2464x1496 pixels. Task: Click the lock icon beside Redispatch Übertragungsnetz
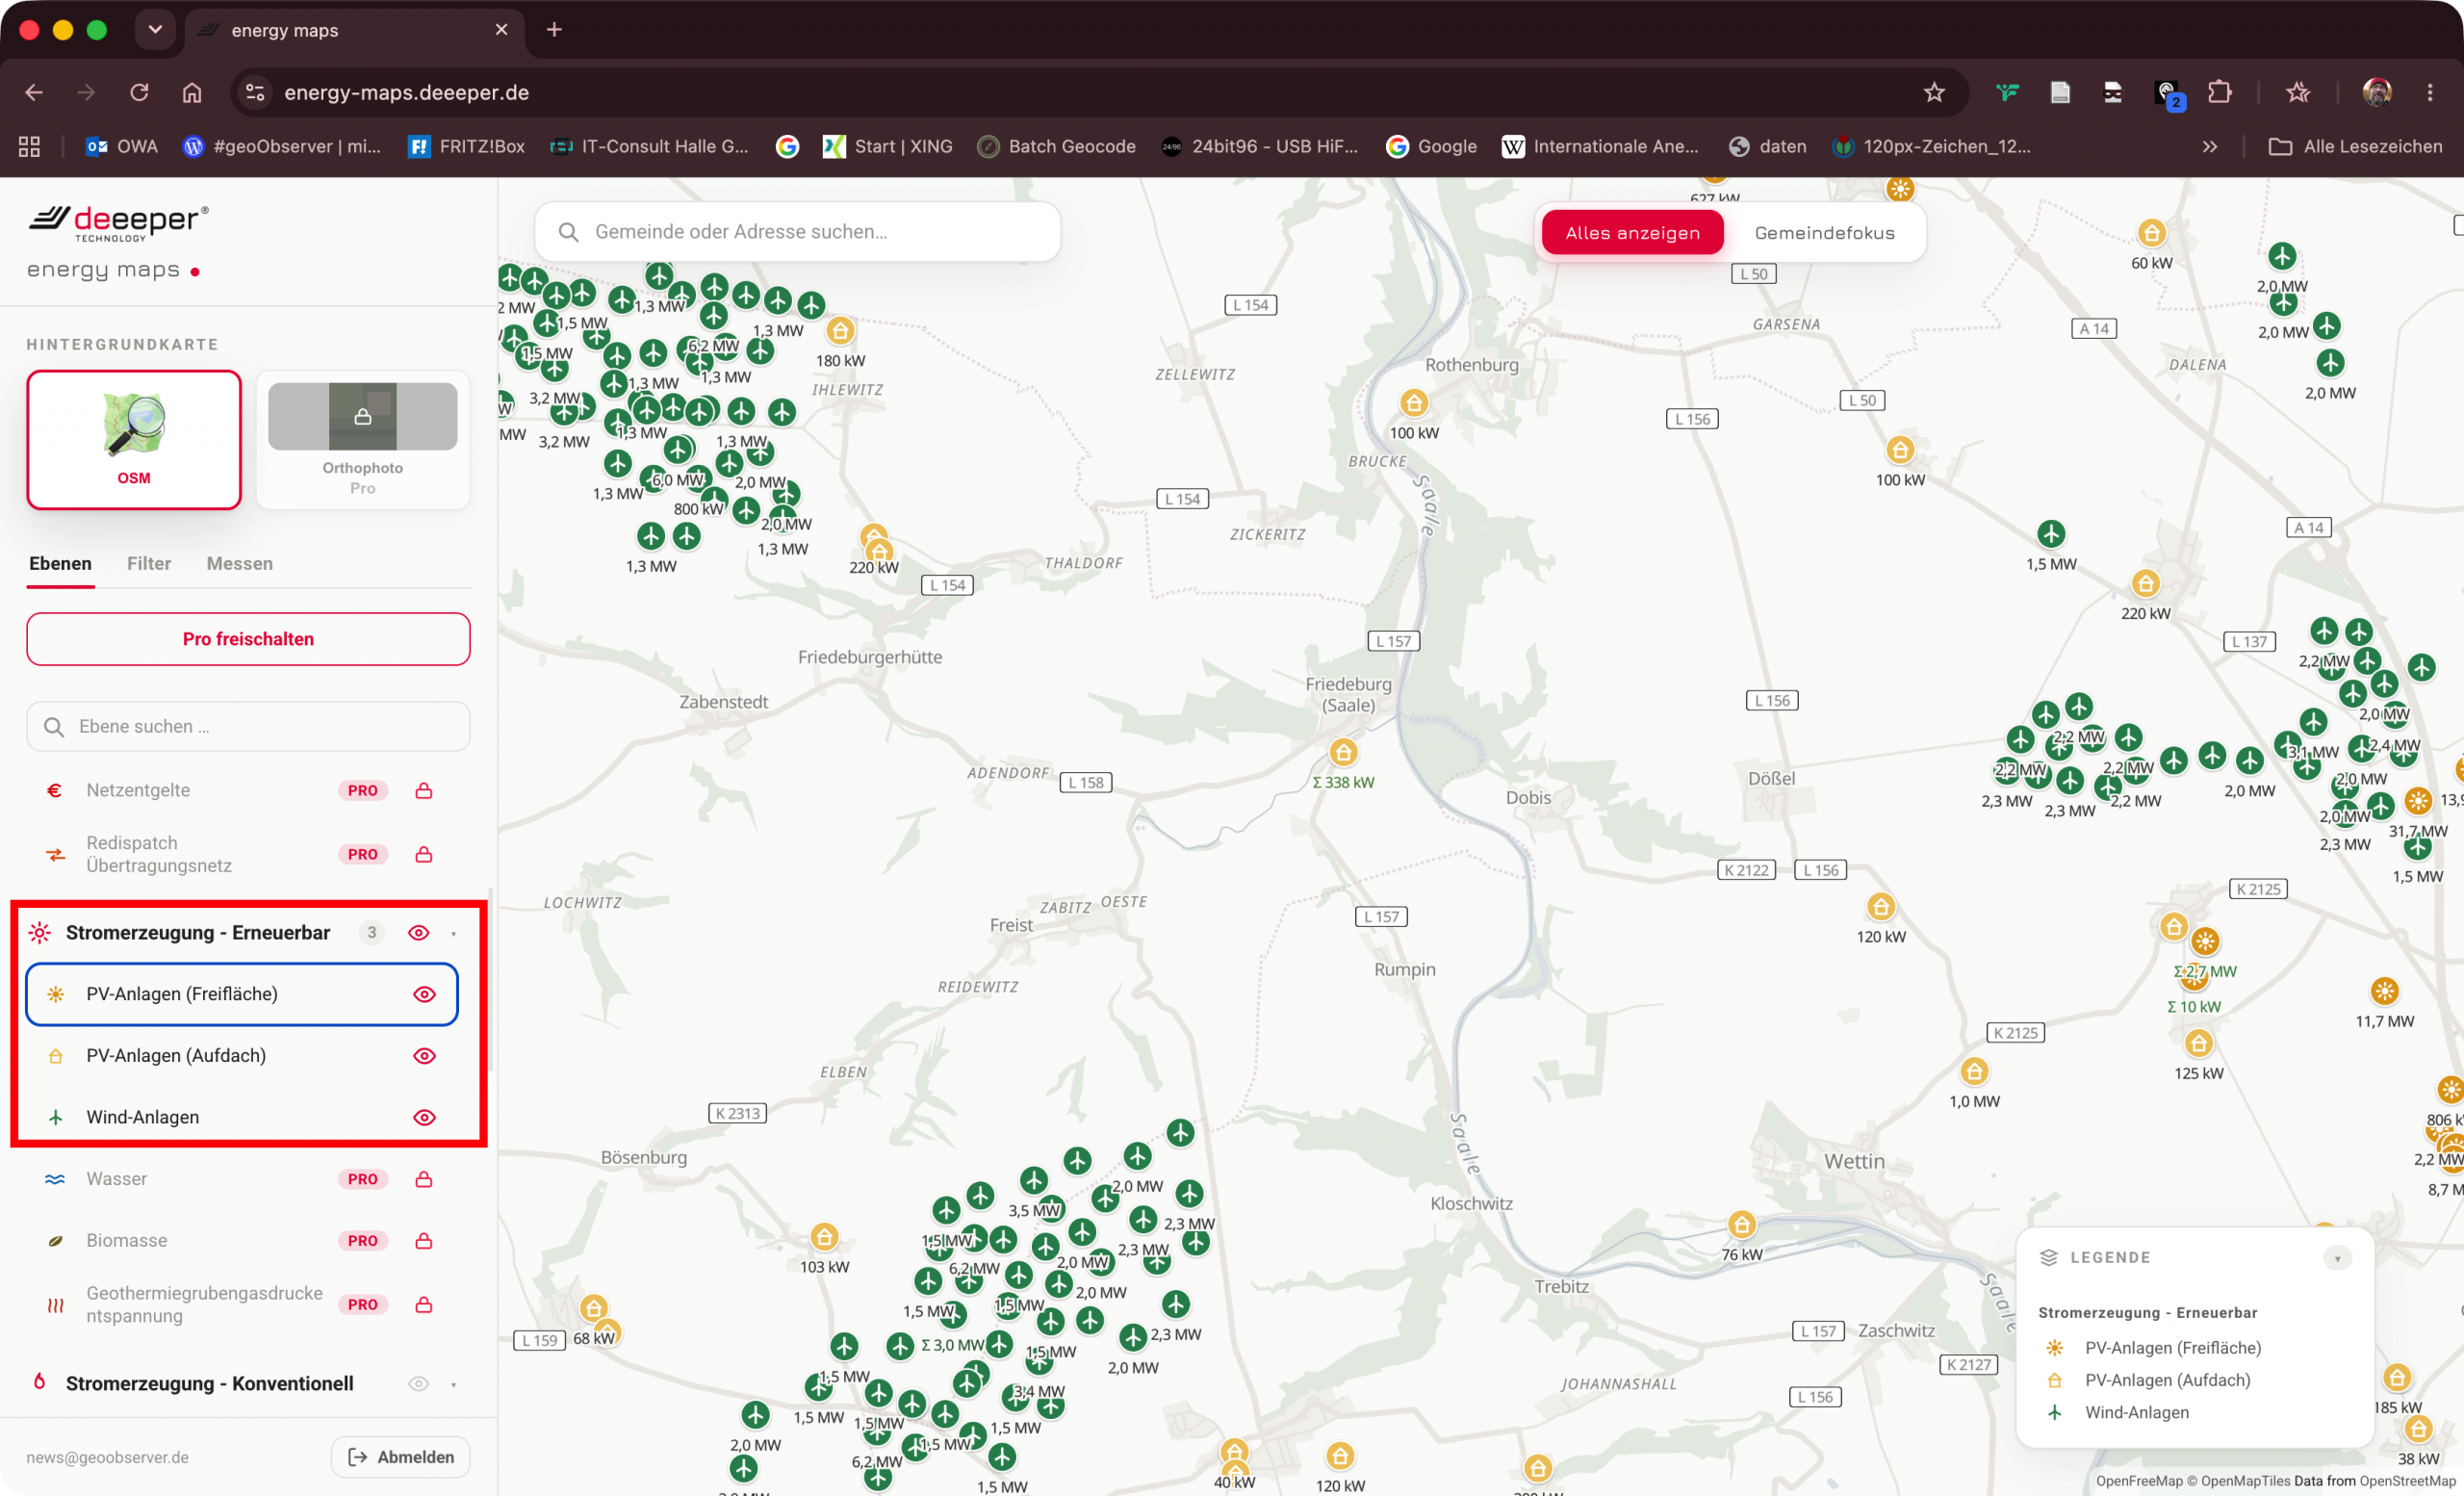(x=424, y=855)
